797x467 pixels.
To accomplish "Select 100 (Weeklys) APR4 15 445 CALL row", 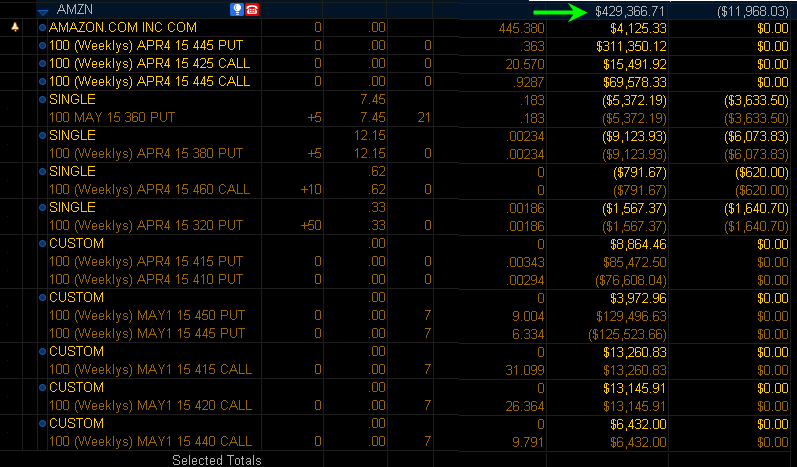I will [x=149, y=81].
